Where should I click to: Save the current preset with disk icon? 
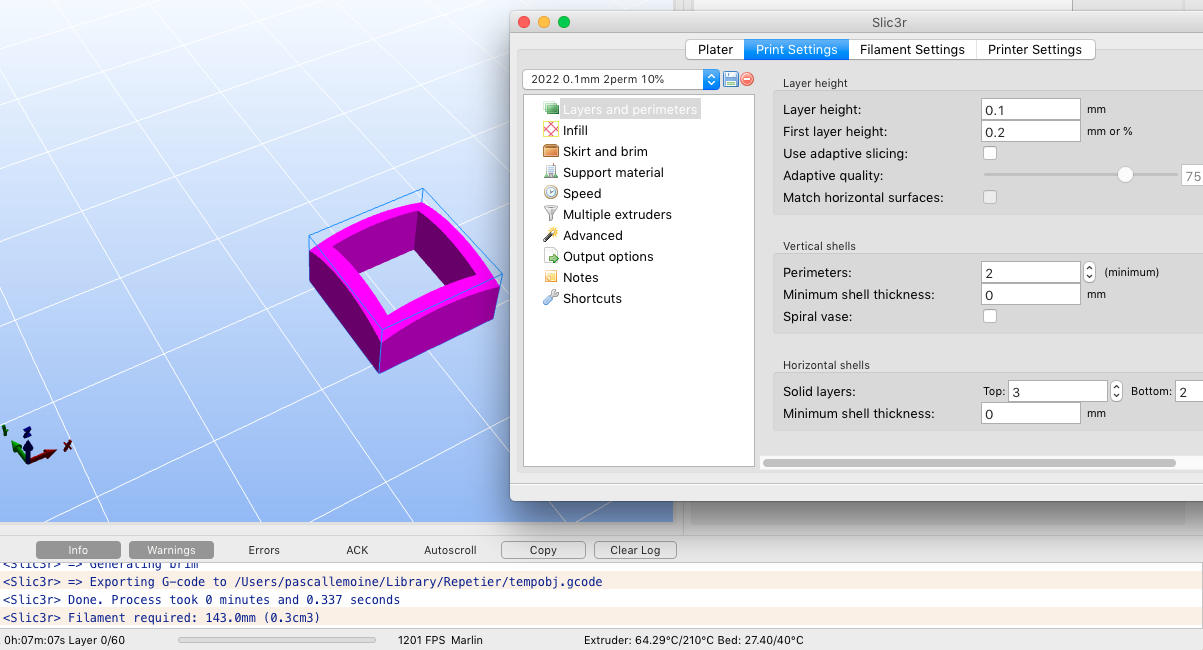click(x=730, y=79)
